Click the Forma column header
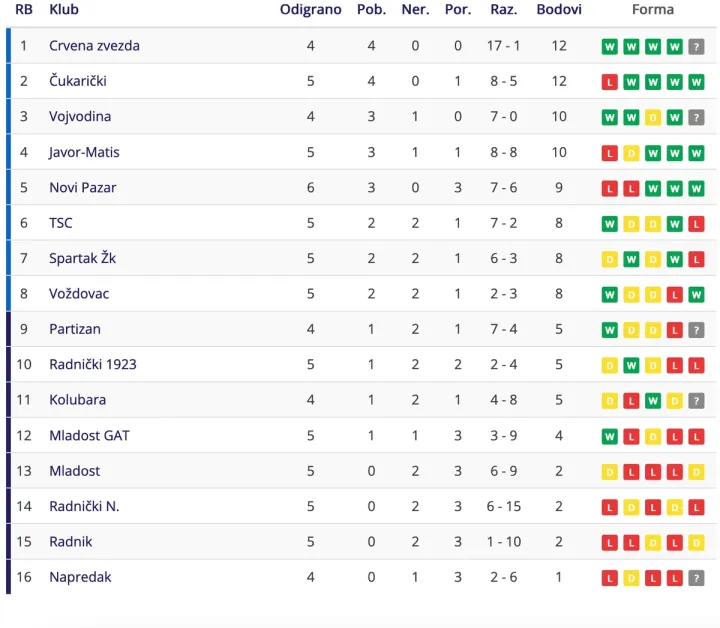Screen dimensions: 720x628 (x=652, y=9)
